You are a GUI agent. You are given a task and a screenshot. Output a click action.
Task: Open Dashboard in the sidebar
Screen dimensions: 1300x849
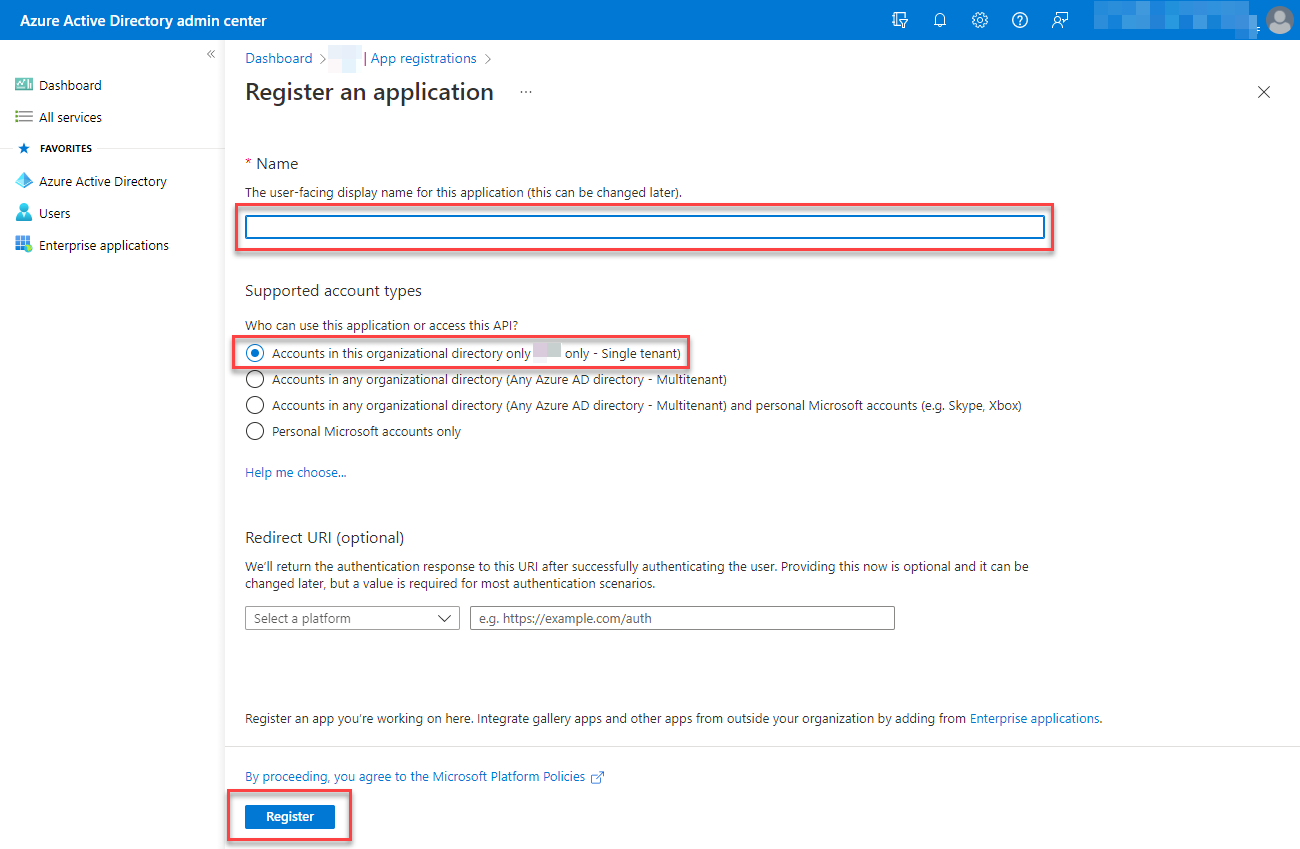tap(70, 85)
